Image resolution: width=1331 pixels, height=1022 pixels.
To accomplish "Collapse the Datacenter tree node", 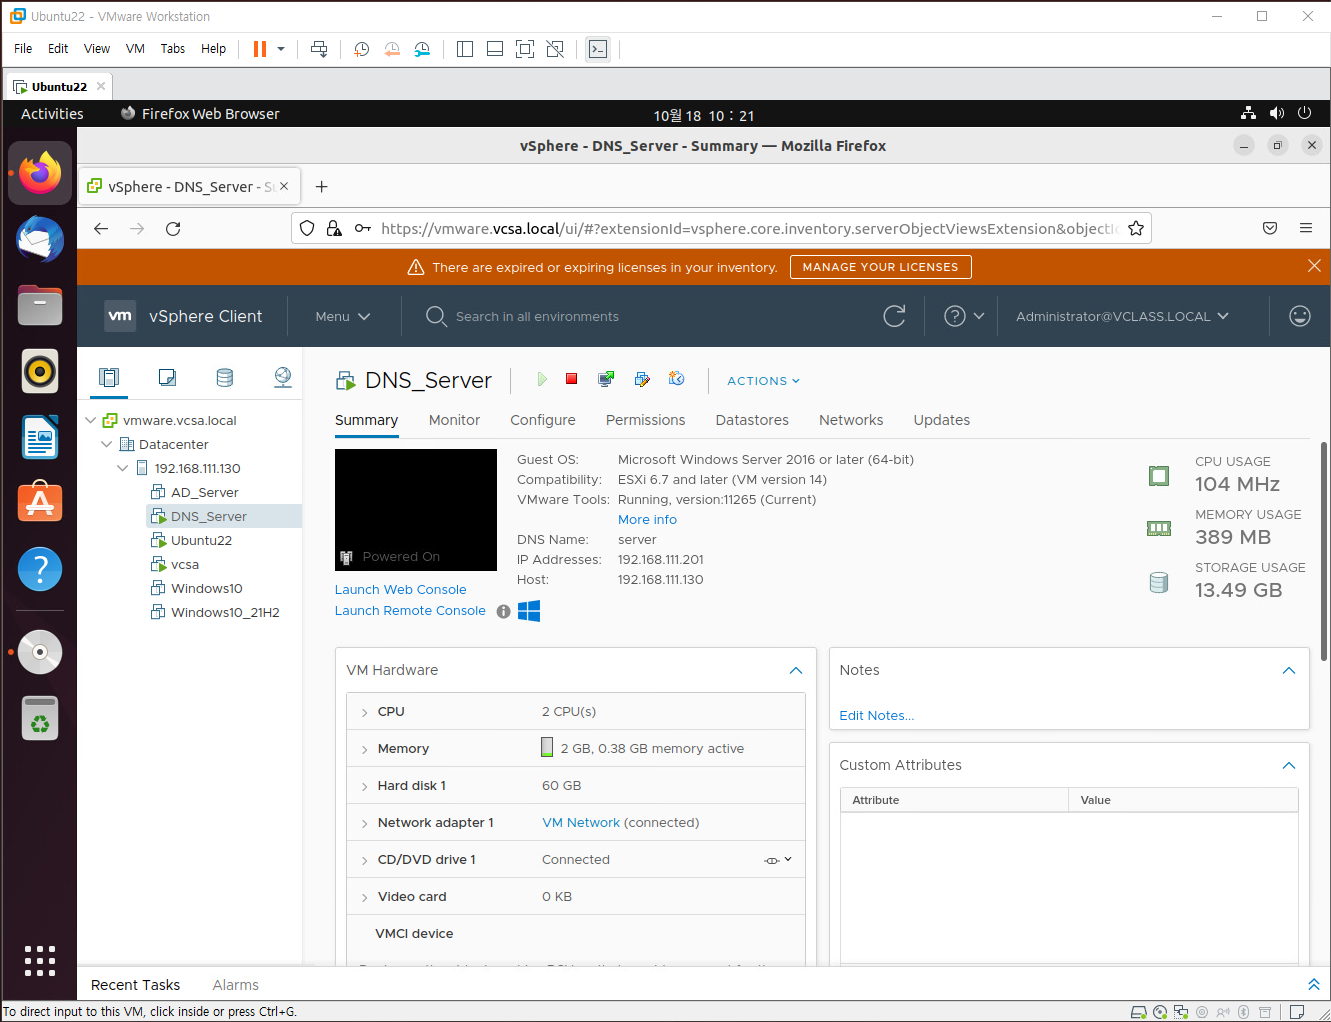I will coord(107,445).
